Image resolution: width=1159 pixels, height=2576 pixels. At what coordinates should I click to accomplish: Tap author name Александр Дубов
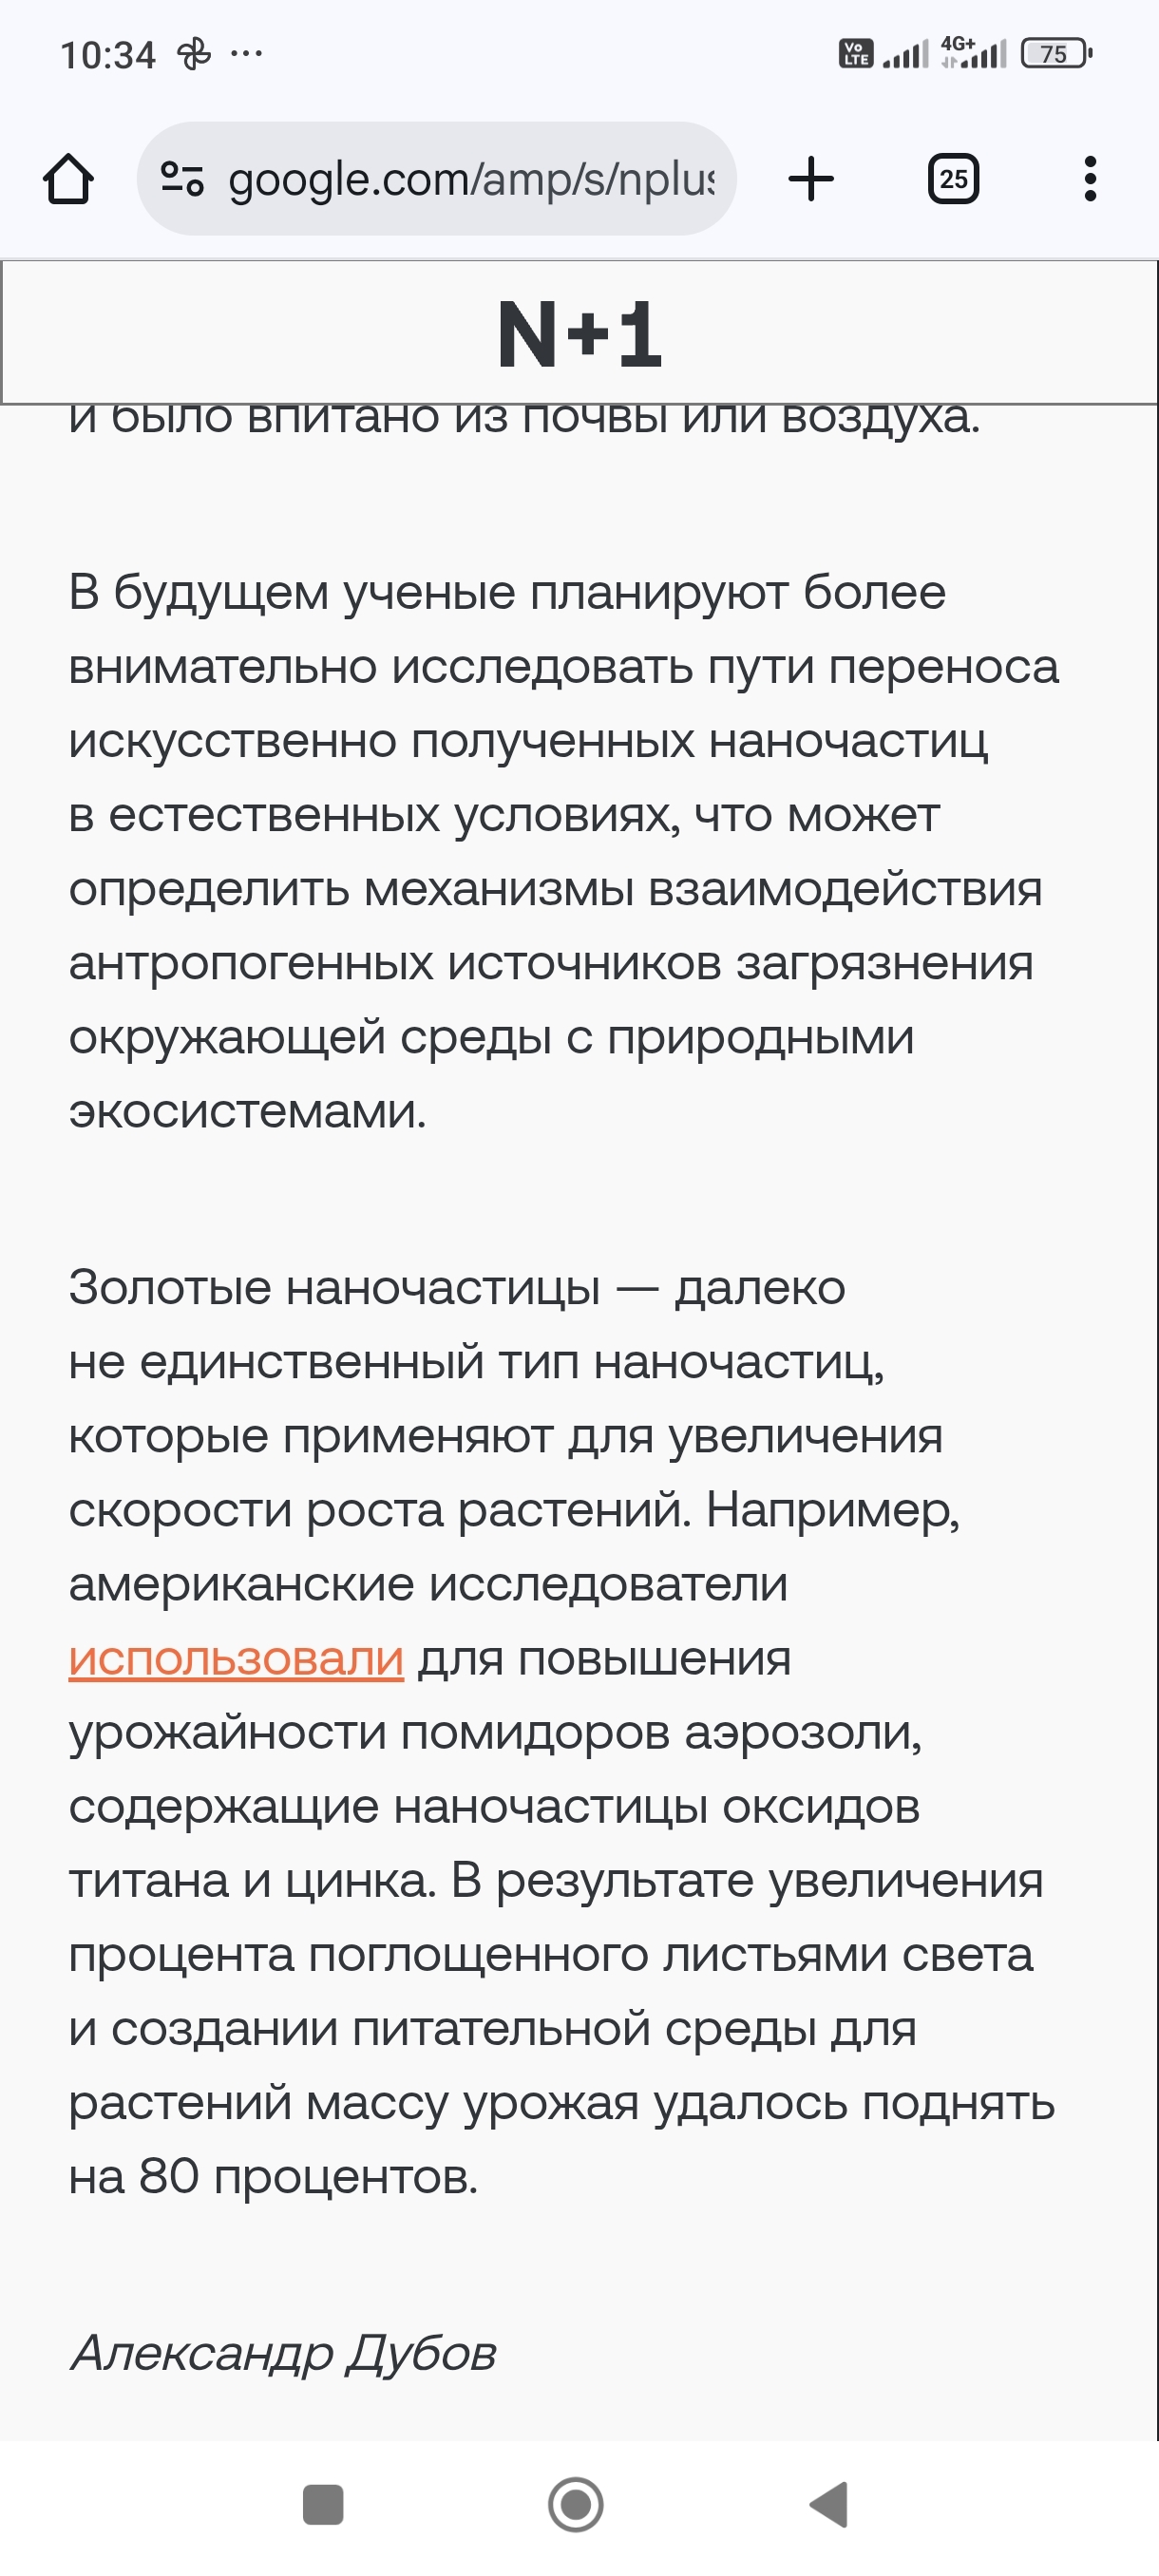click(283, 2353)
